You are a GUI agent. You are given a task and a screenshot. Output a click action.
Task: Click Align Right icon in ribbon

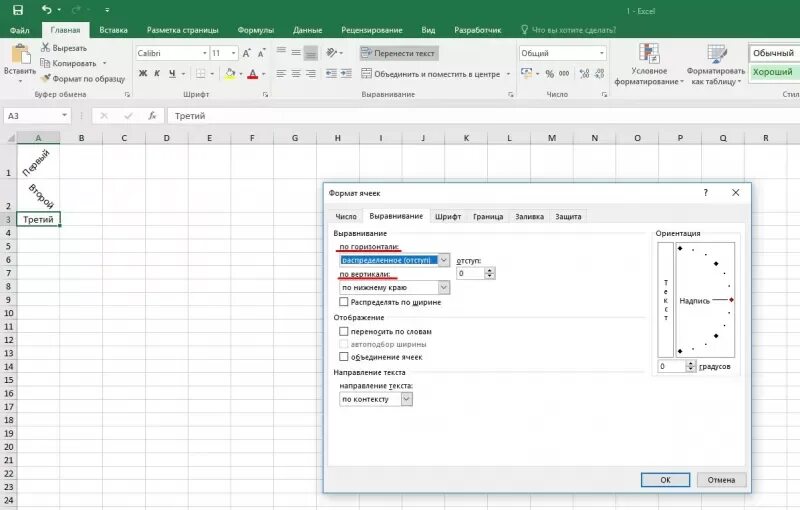[x=311, y=74]
